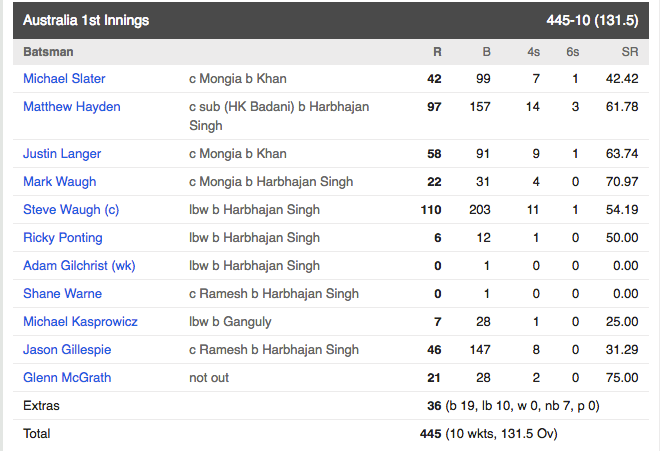The image size is (662, 451).
Task: Click the Australia 1st Innings header
Action: click(86, 20)
